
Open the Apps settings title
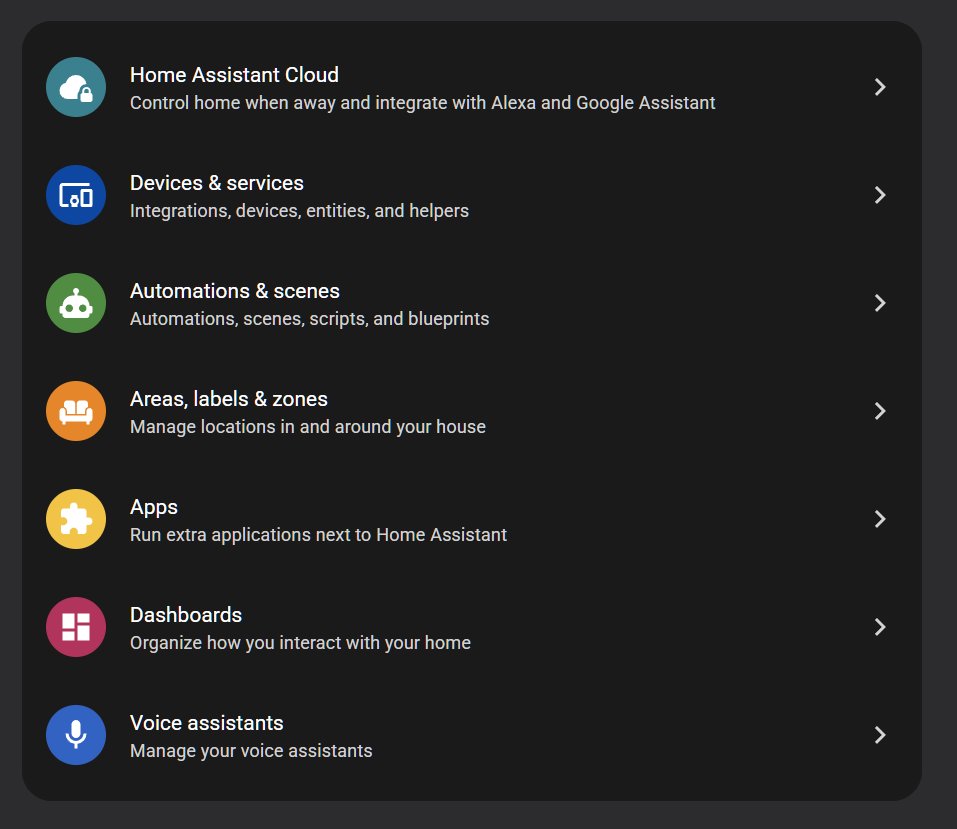tap(154, 508)
